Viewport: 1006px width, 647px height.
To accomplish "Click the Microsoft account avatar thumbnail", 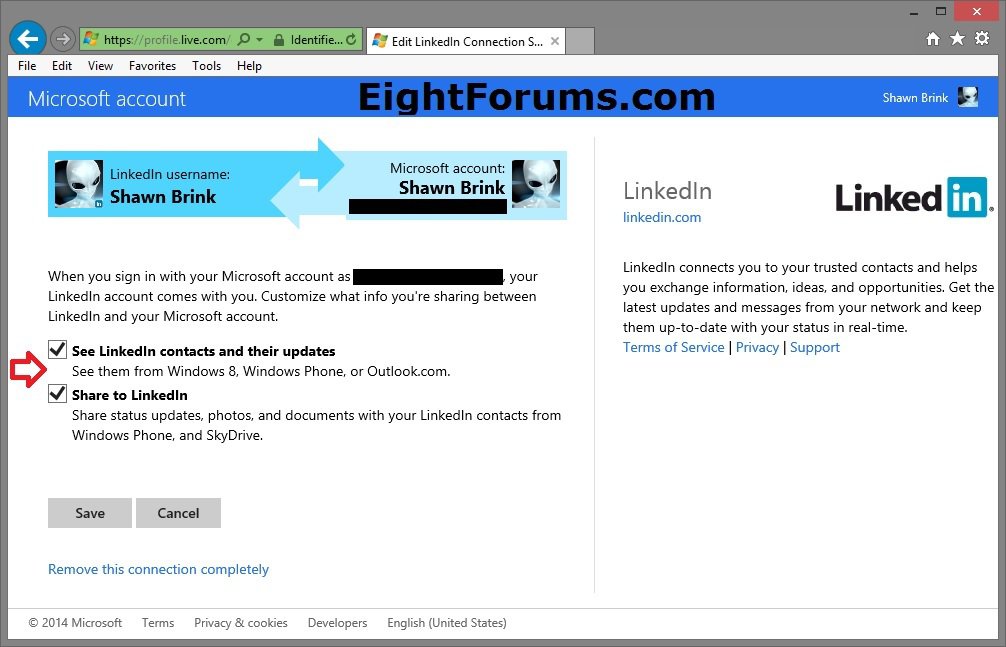I will [536, 184].
